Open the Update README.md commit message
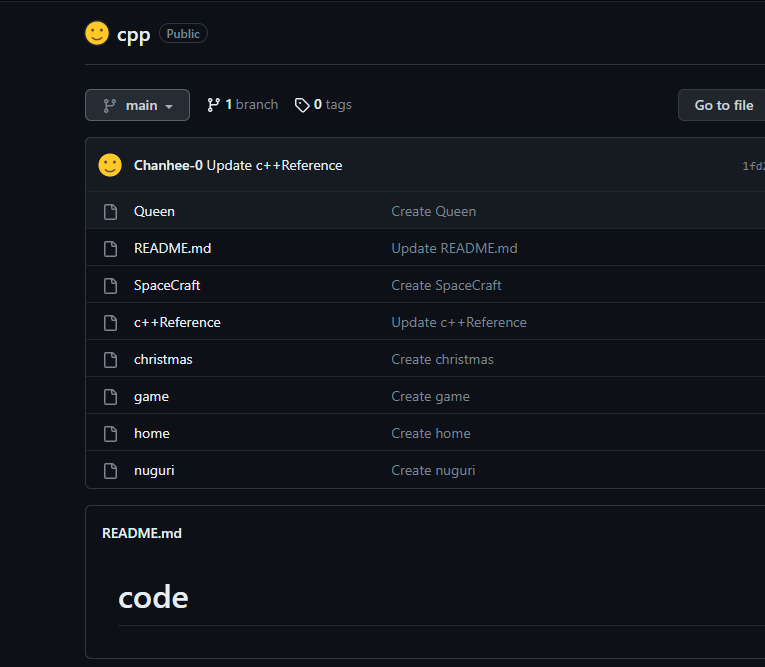This screenshot has width=765, height=667. point(454,248)
